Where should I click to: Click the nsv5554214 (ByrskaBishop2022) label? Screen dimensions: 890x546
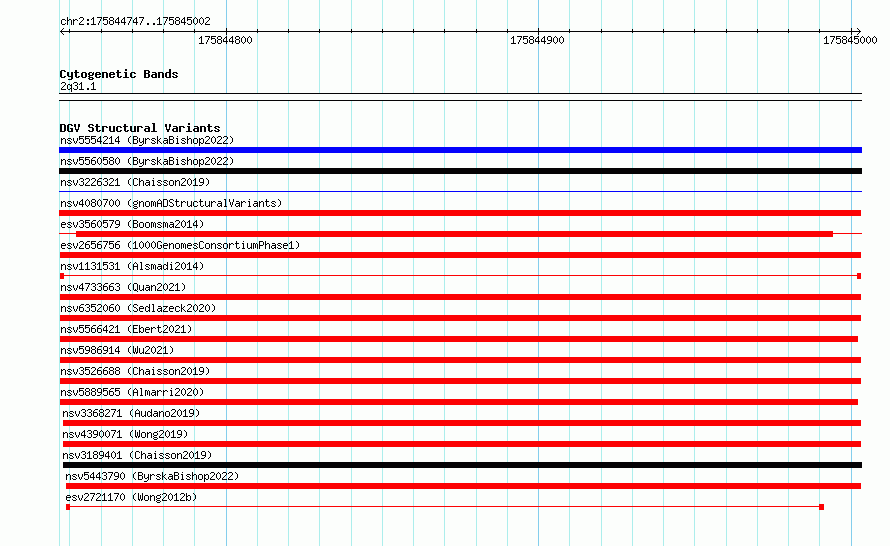pos(147,140)
